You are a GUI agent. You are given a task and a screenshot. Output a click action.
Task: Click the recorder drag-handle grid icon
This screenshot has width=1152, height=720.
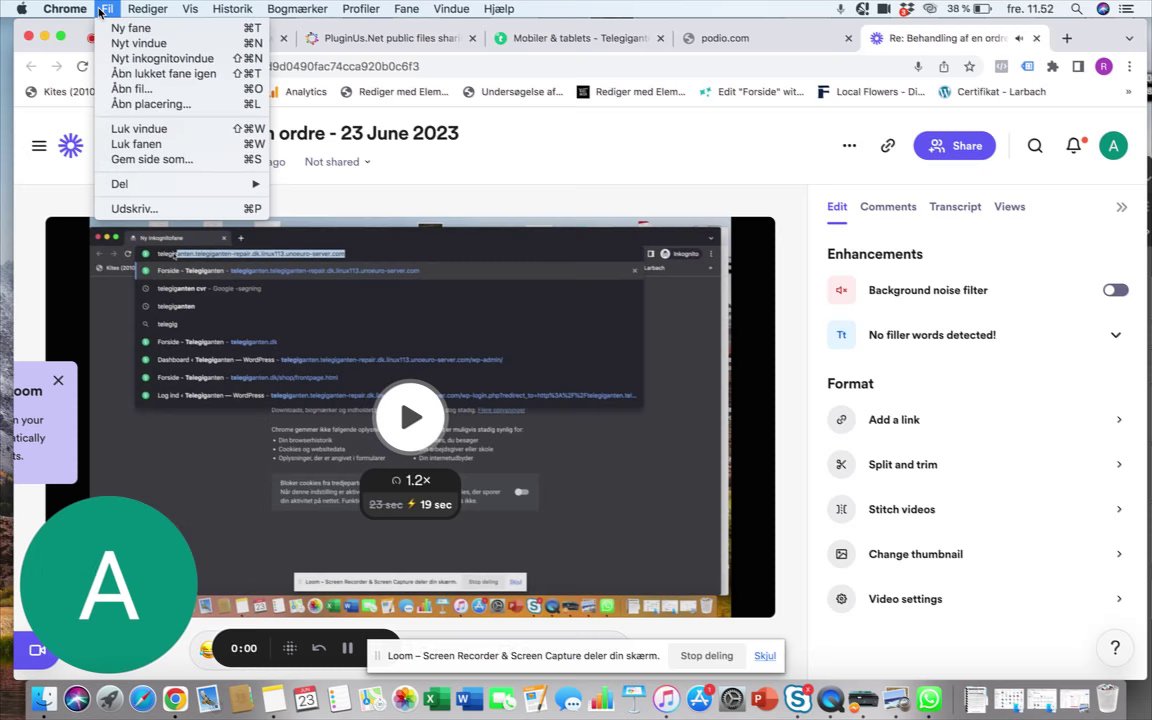[x=289, y=648]
